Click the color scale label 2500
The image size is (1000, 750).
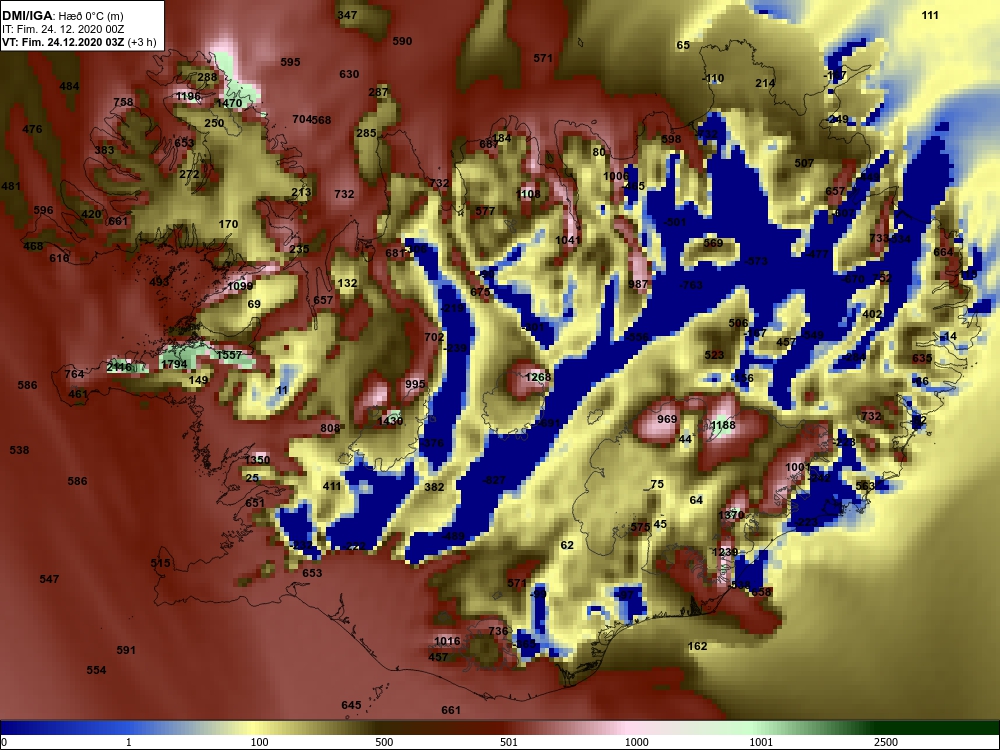[x=886, y=742]
